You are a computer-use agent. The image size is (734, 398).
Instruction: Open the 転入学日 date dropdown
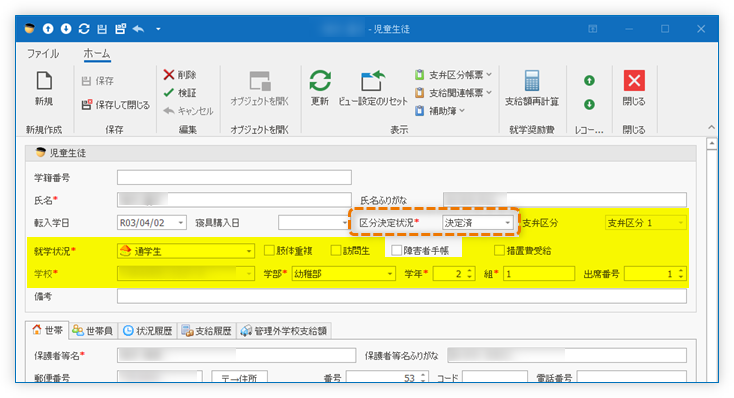click(x=181, y=223)
